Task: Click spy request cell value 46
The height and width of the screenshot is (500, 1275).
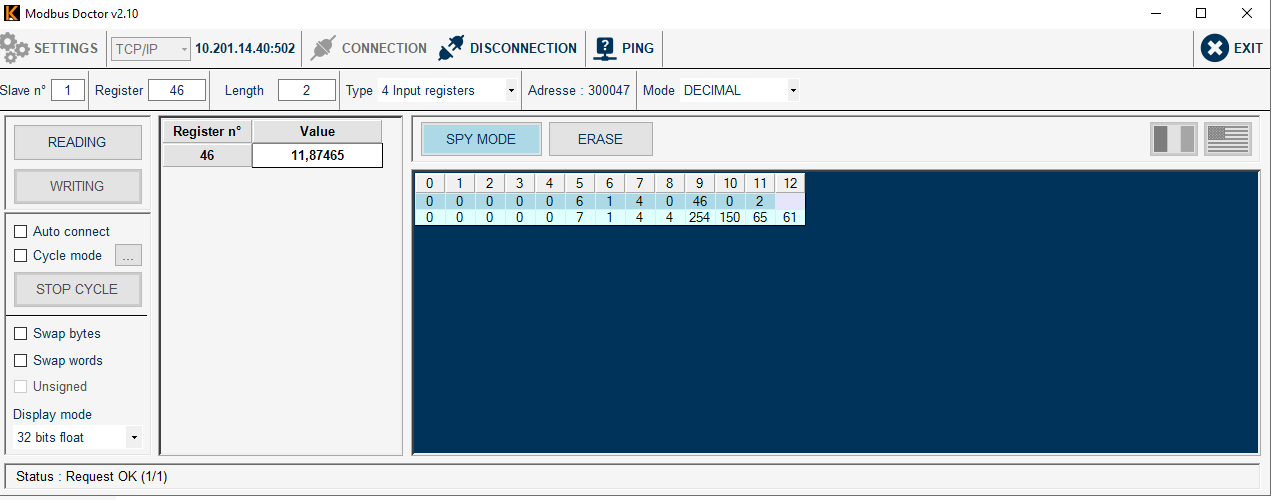Action: coord(699,201)
